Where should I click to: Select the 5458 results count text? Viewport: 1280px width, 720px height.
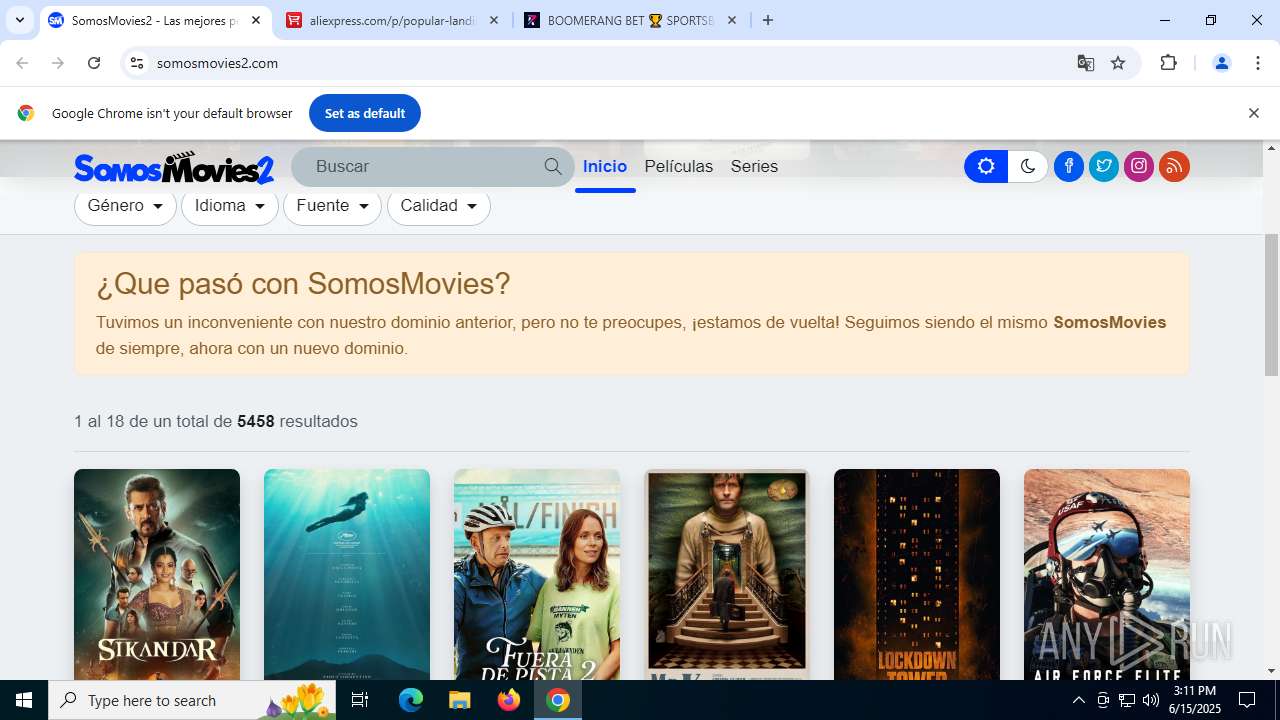click(x=256, y=422)
